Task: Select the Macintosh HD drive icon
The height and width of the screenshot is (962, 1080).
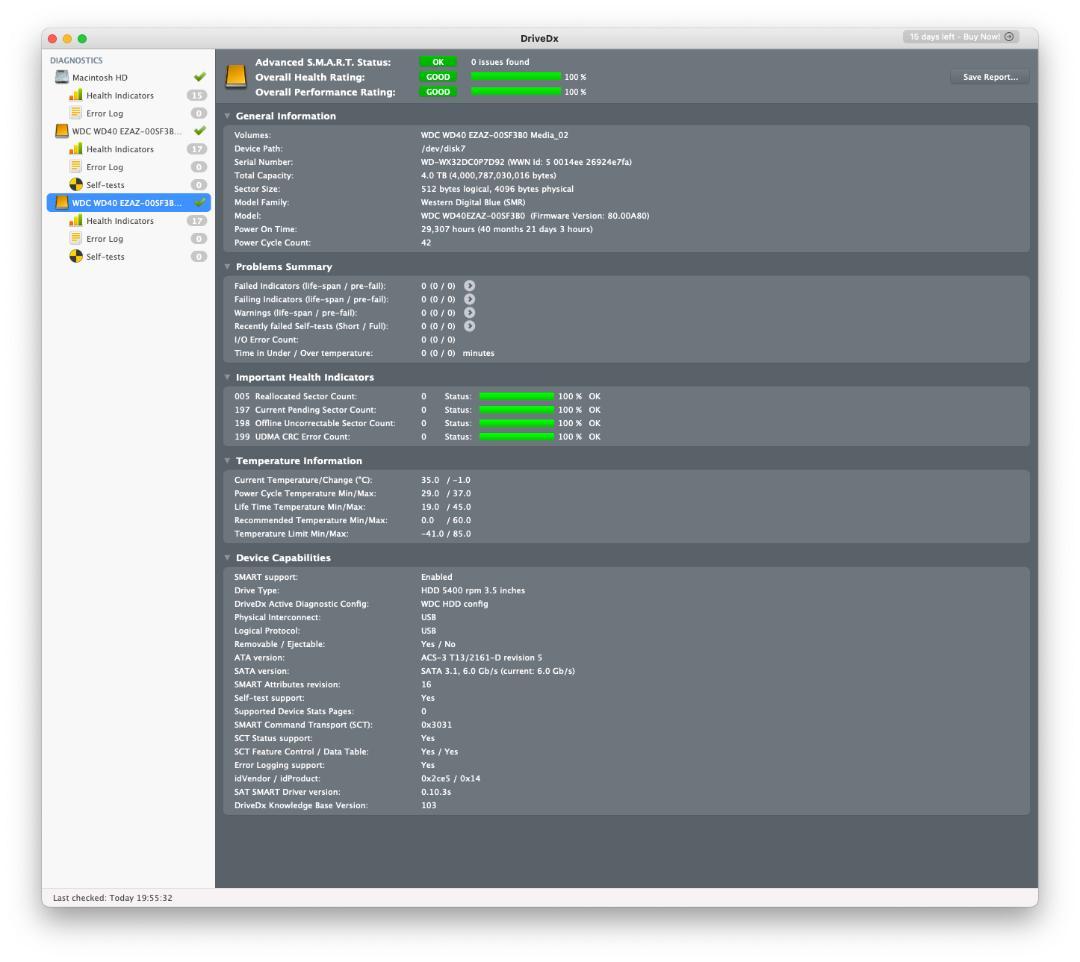Action: pyautogui.click(x=62, y=77)
